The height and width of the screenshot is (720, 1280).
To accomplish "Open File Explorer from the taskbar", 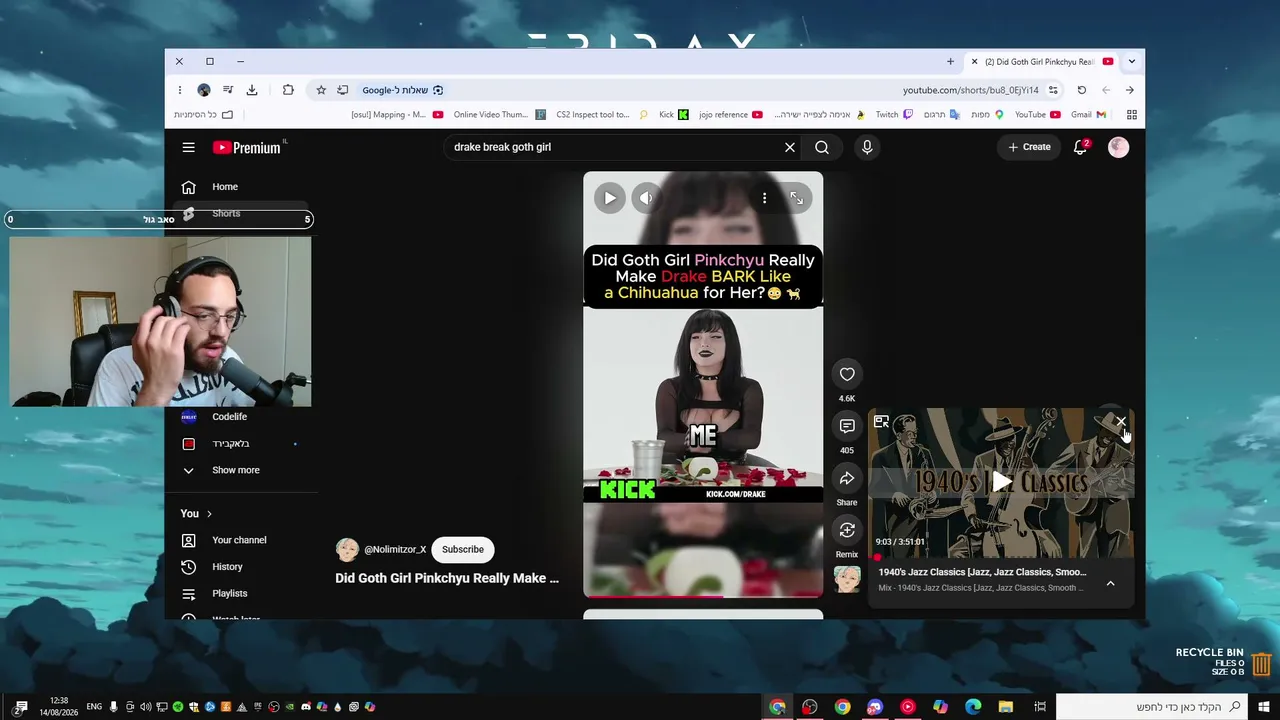I will (1005, 707).
